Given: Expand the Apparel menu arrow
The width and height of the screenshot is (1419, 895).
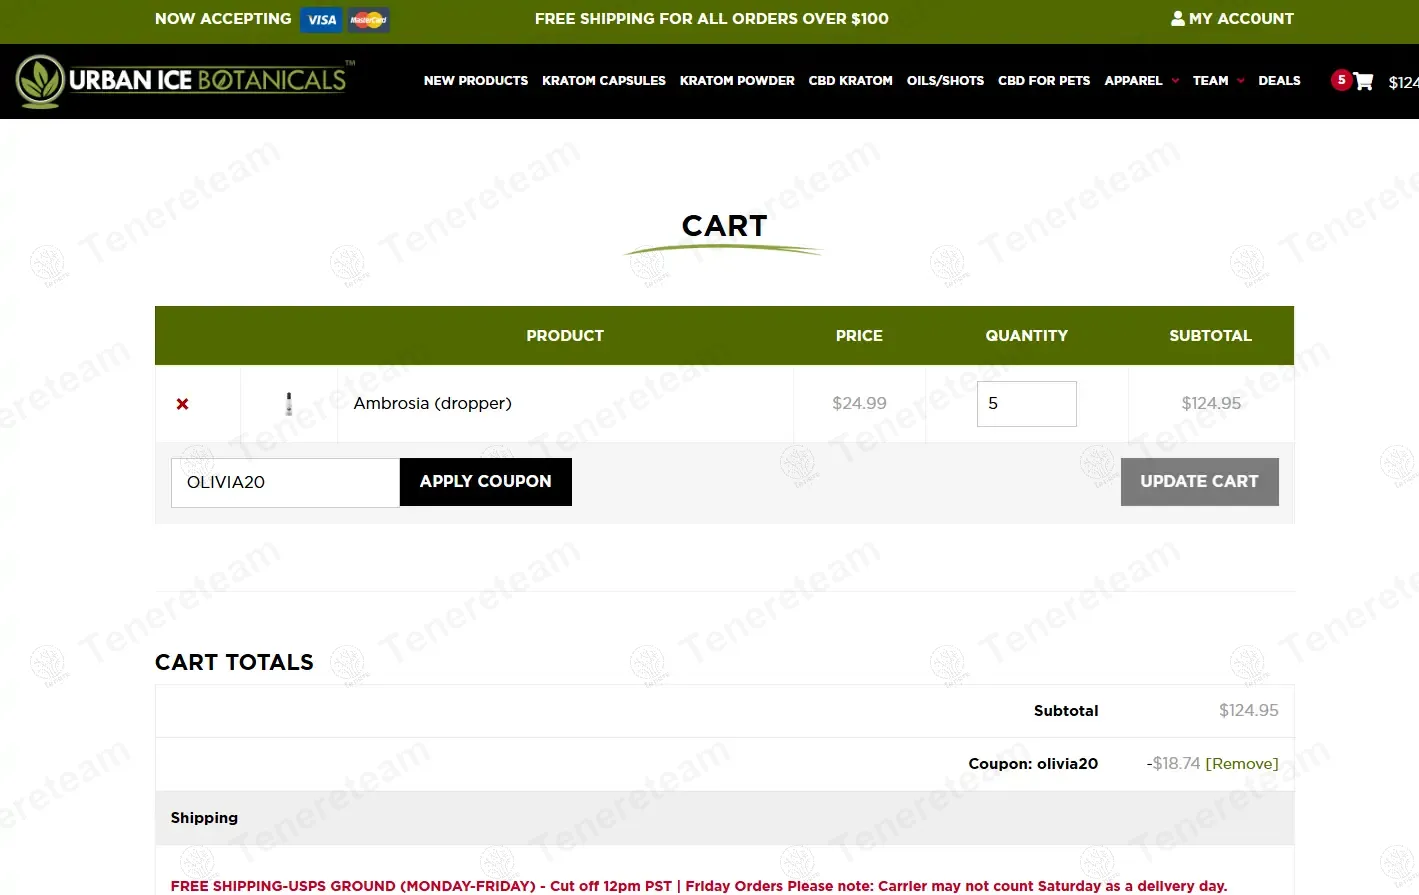Looking at the screenshot, I should (1175, 81).
